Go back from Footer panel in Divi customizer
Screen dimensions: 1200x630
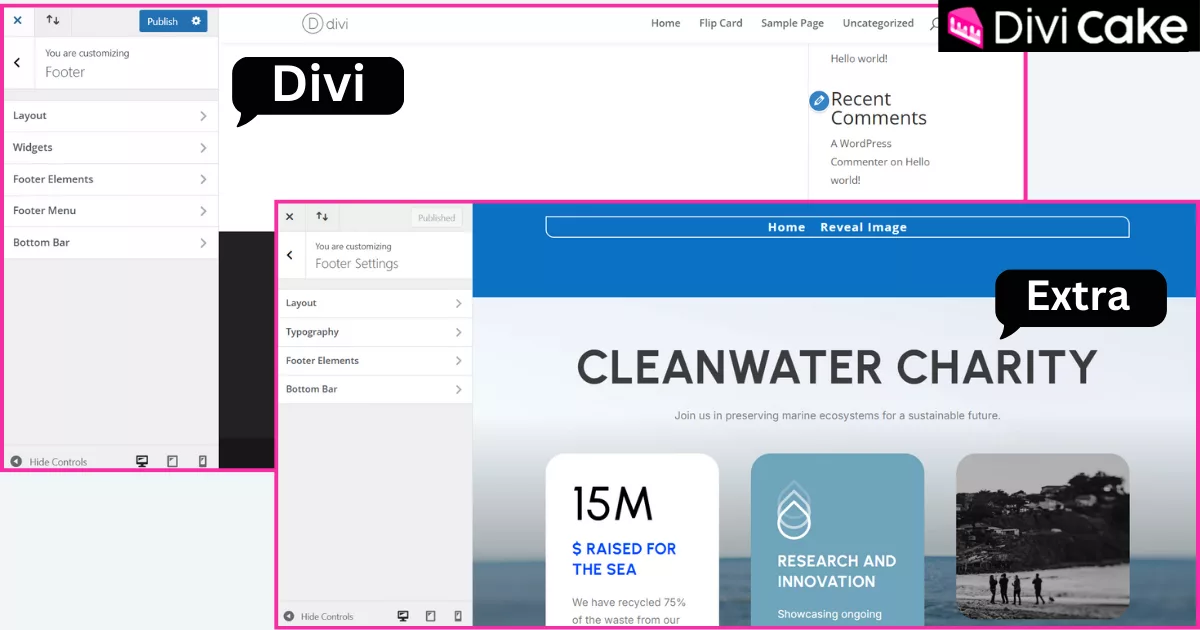(x=17, y=63)
